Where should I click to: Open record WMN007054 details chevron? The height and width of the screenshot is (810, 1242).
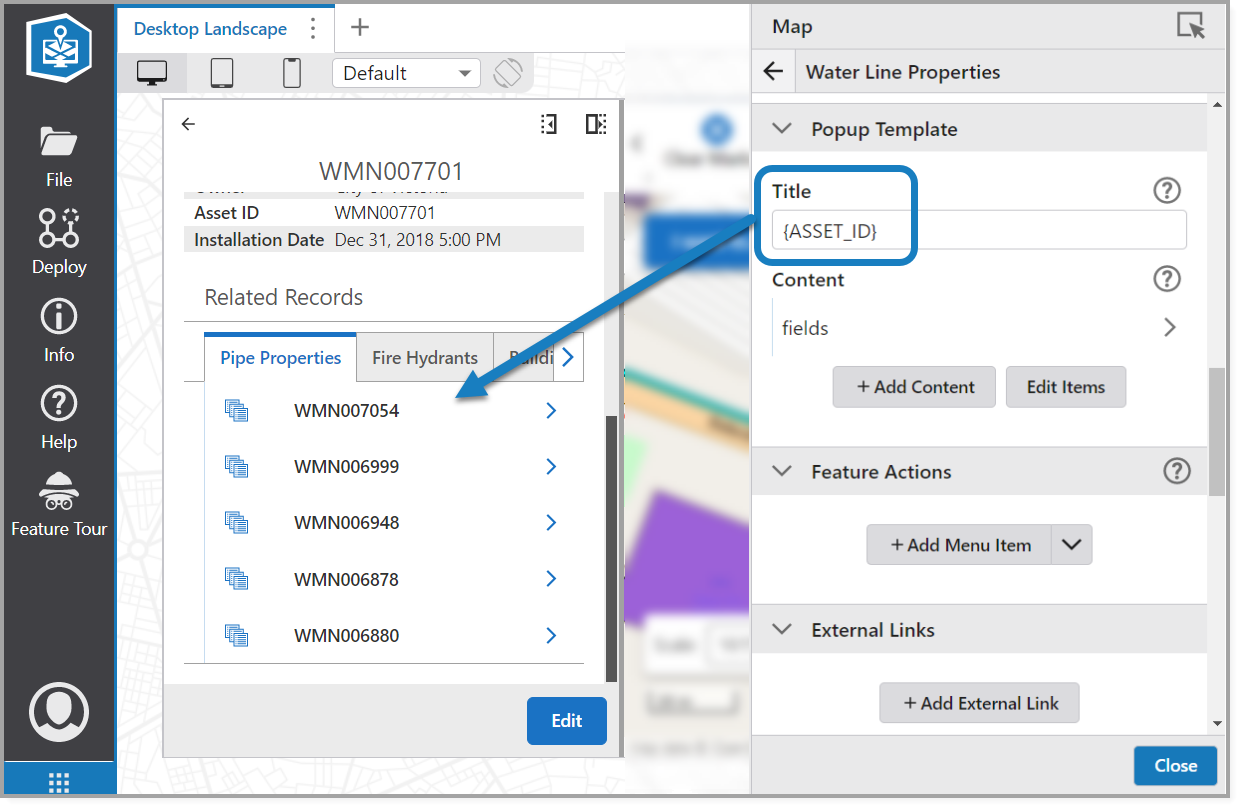click(x=551, y=410)
